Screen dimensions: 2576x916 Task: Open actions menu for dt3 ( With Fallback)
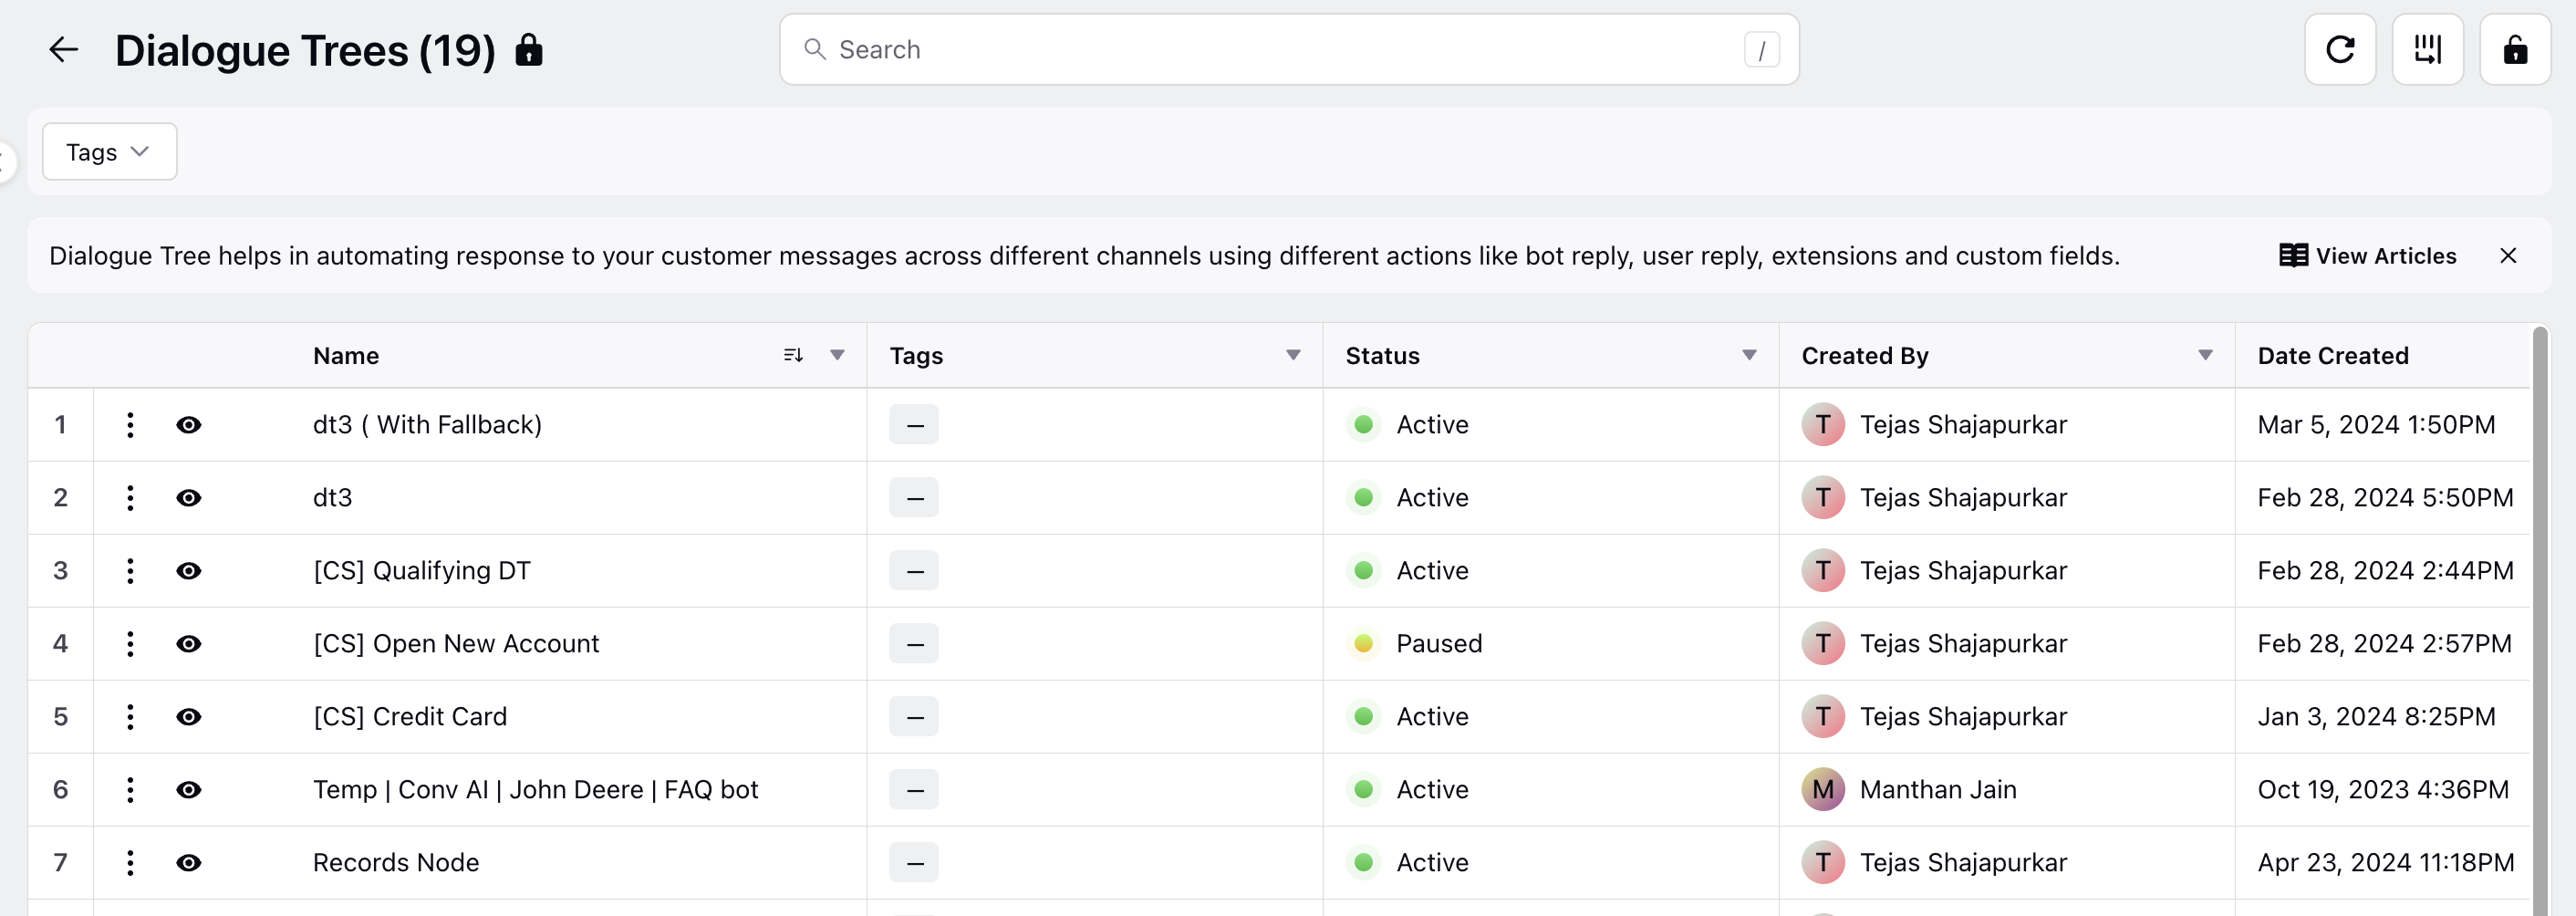click(x=130, y=425)
